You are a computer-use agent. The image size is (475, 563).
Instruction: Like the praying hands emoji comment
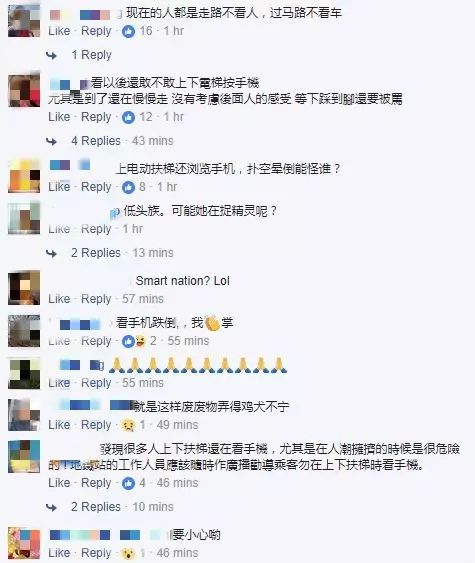pyautogui.click(x=59, y=383)
